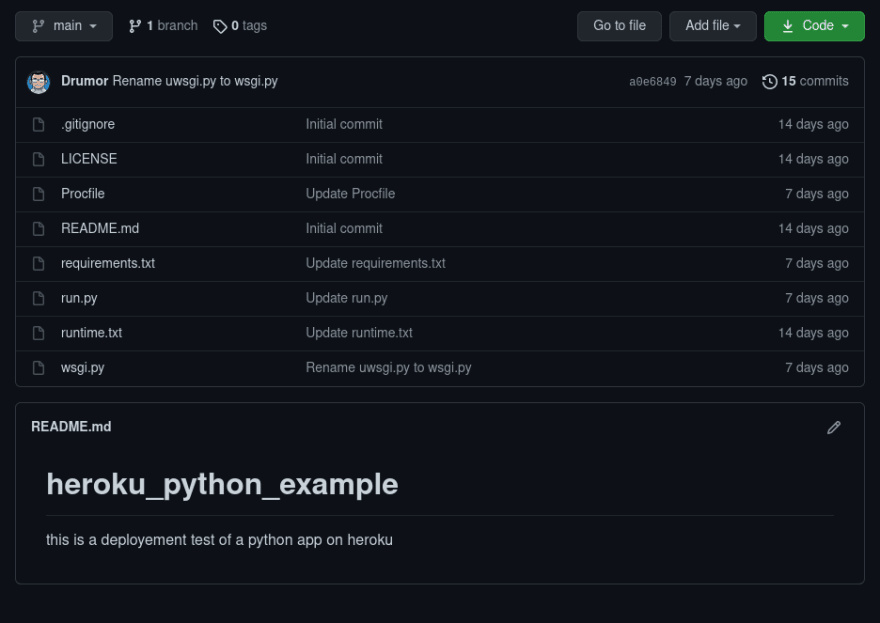Click the heroku_python_example heading
The image size is (880, 623).
(x=222, y=485)
